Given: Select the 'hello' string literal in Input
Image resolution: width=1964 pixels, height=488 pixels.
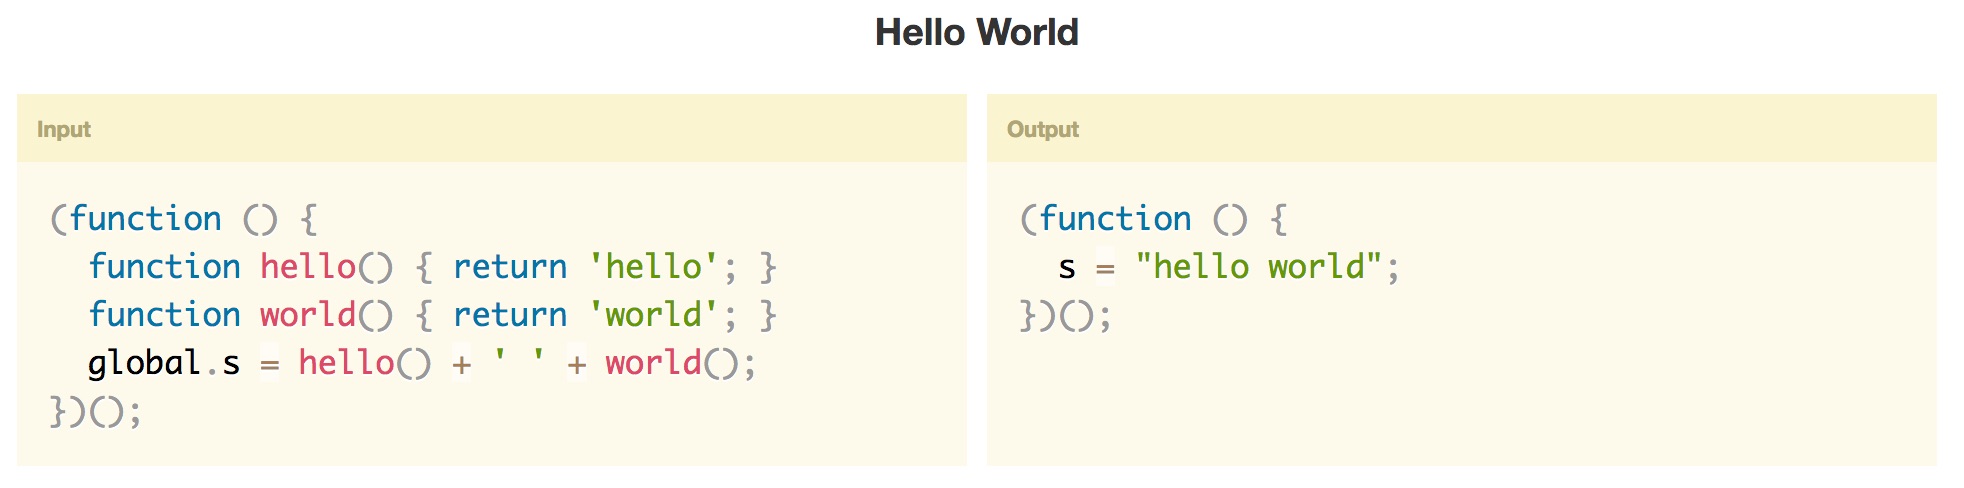Looking at the screenshot, I should (653, 267).
